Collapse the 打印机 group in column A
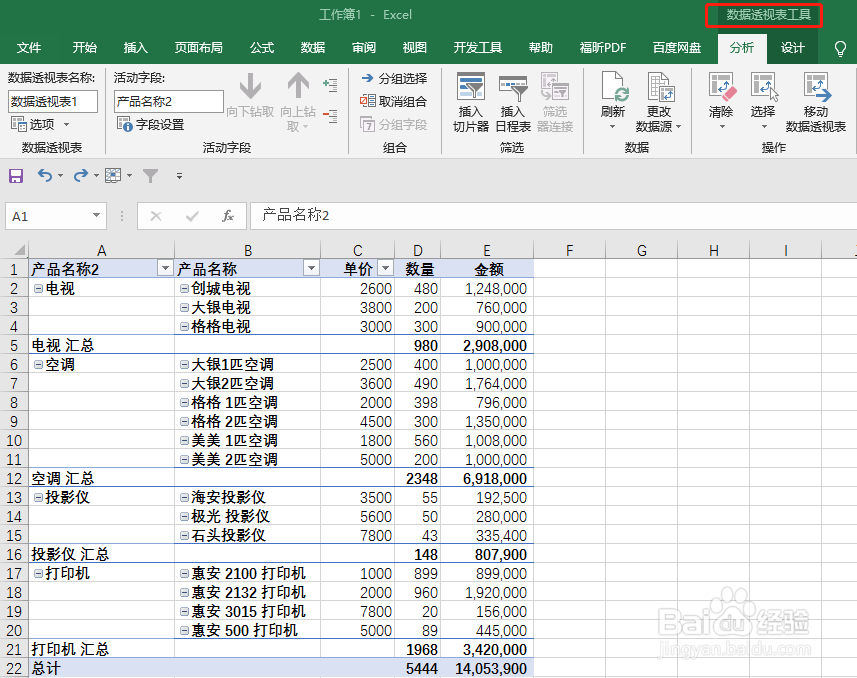This screenshot has width=857, height=678. (38, 573)
